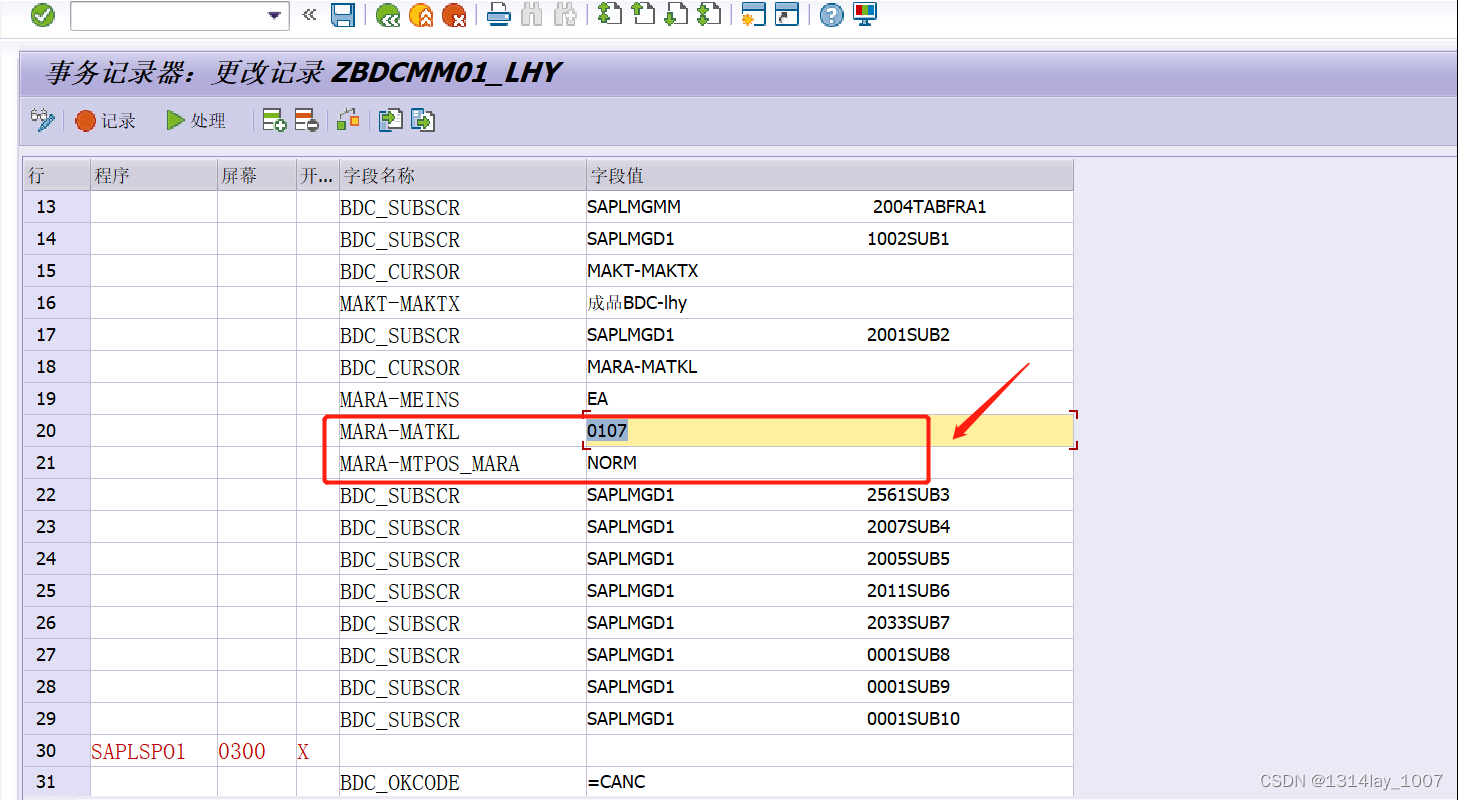Click the value 2561SUB3 in row 22
The height and width of the screenshot is (800, 1458).
point(908,495)
